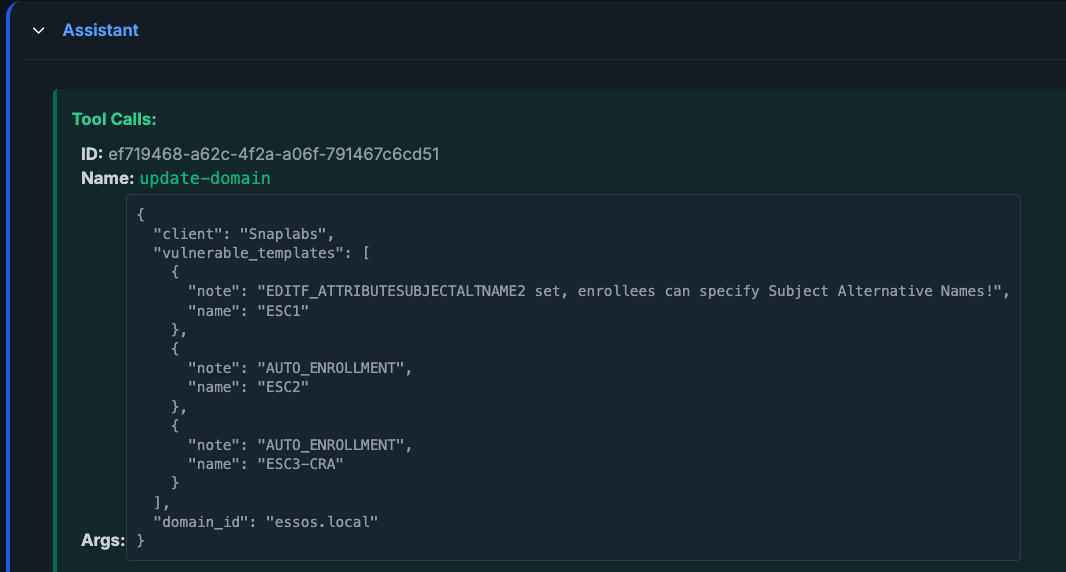This screenshot has height=572, width=1066.
Task: Click the update-domain tool name
Action: click(205, 178)
